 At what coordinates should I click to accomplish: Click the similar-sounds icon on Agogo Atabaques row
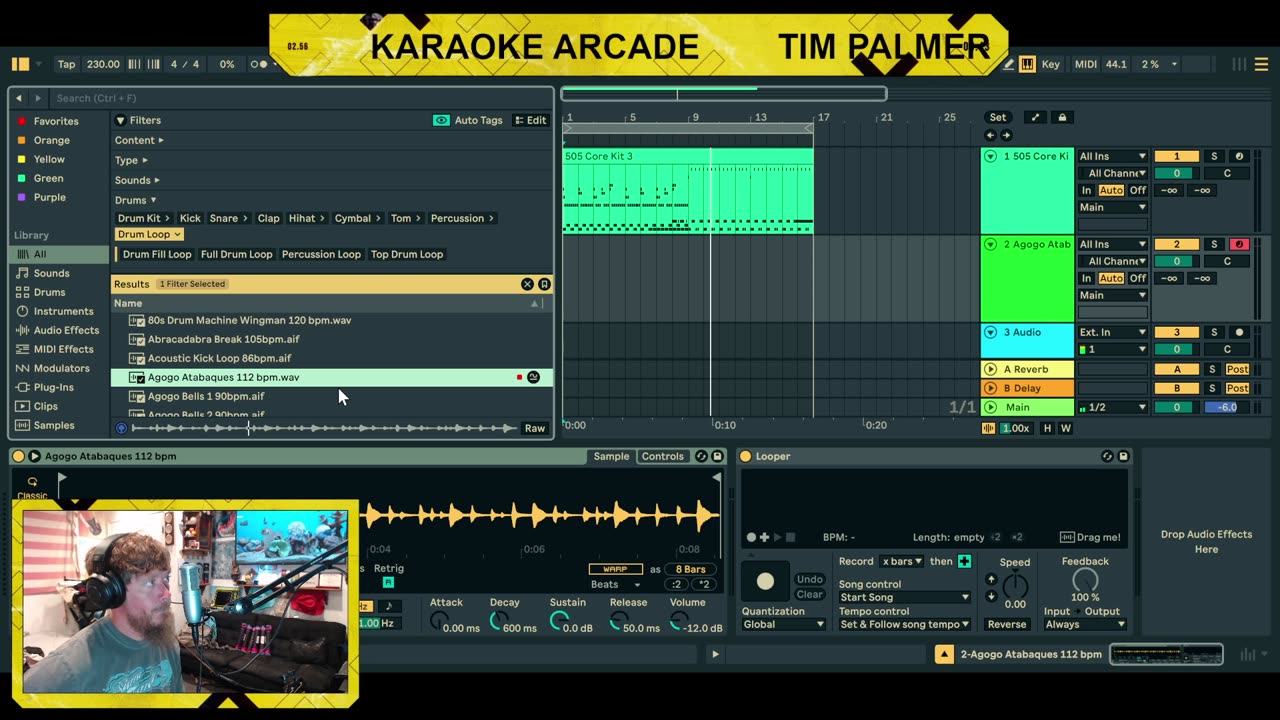pyautogui.click(x=533, y=377)
